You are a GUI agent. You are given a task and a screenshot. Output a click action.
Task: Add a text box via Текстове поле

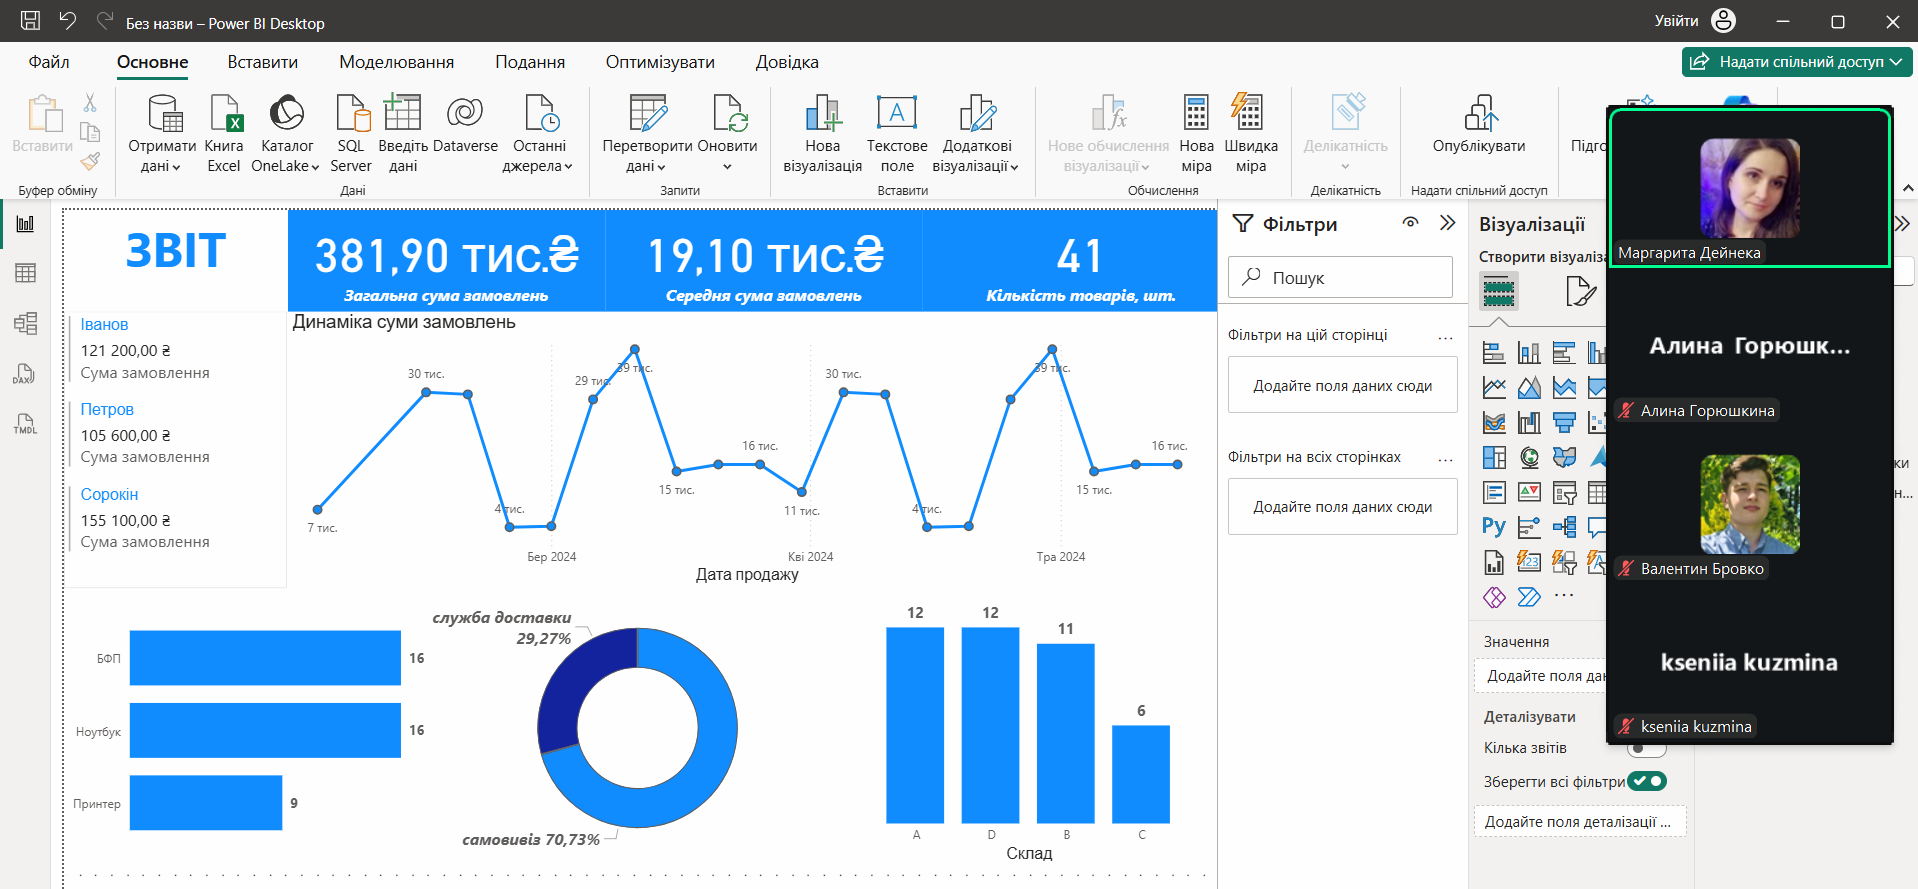[x=896, y=134]
